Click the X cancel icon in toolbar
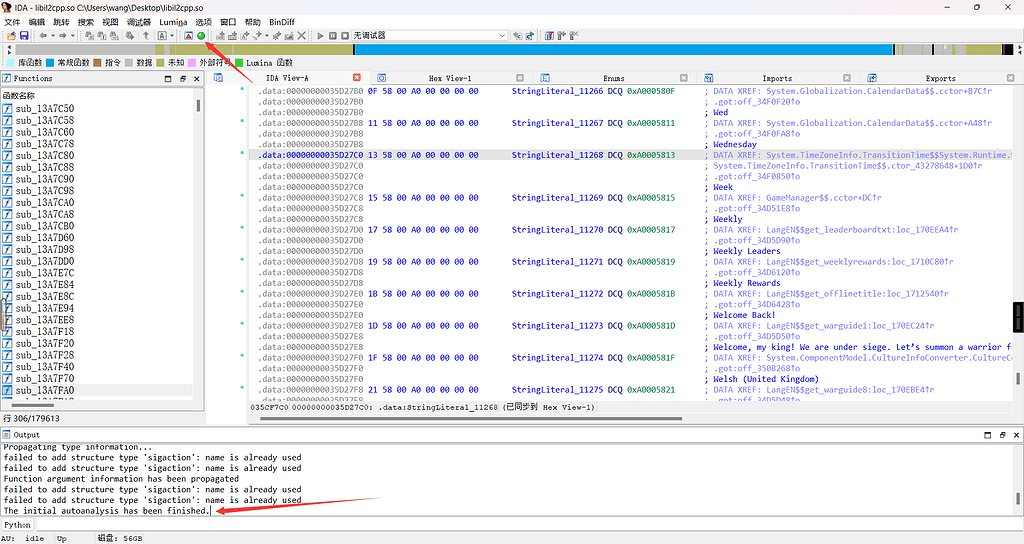The height and width of the screenshot is (544, 1024). [302, 35]
